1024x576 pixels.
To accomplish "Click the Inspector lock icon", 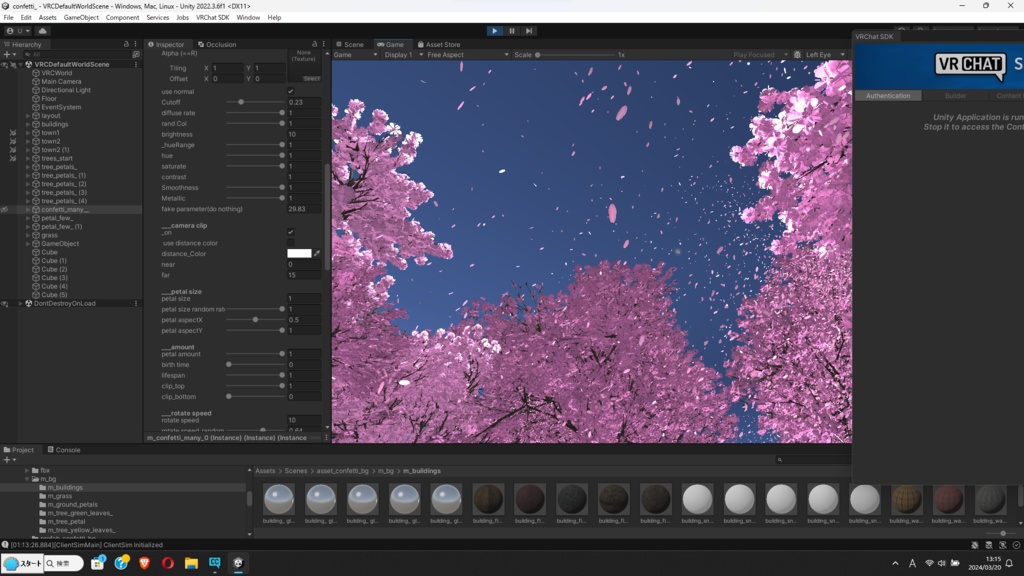I will click(314, 44).
